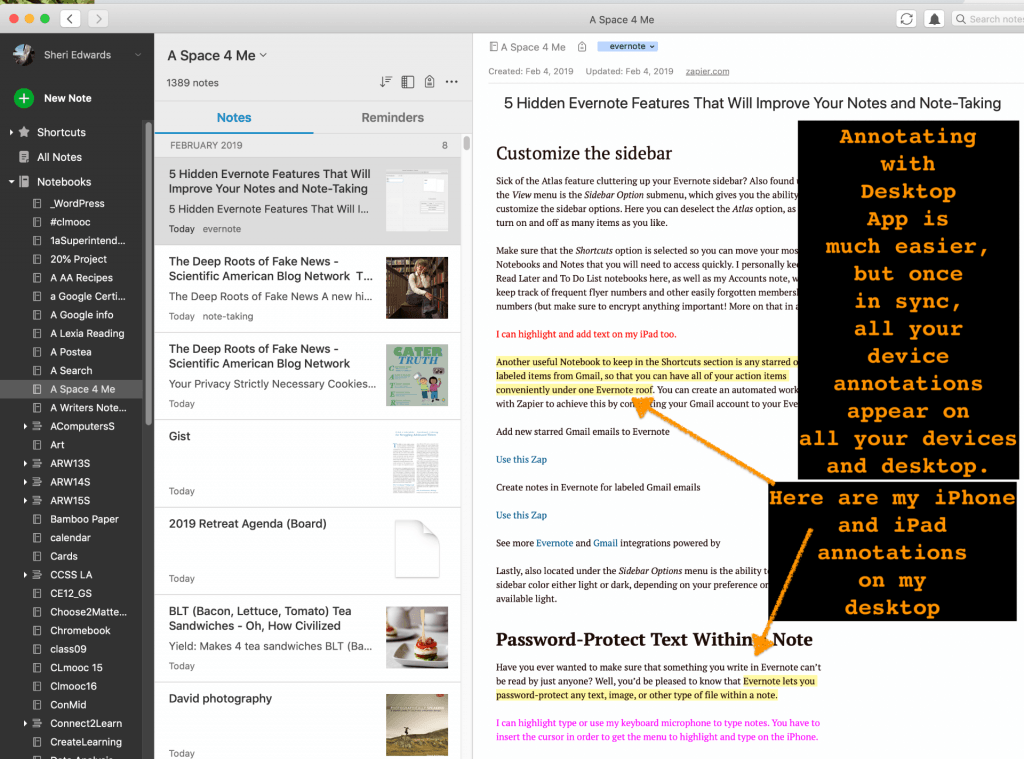Image resolution: width=1024 pixels, height=759 pixels.
Task: Click the Fake News note library photo thumbnail
Action: coord(417,287)
